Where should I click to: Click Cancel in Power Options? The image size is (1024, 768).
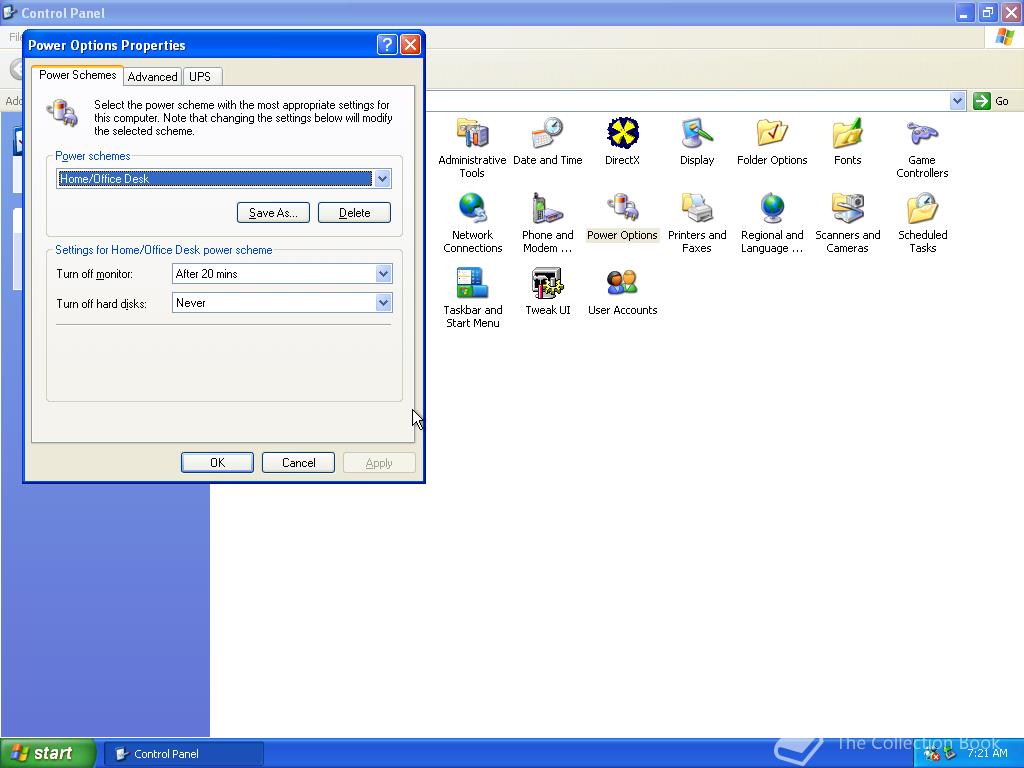(x=298, y=462)
